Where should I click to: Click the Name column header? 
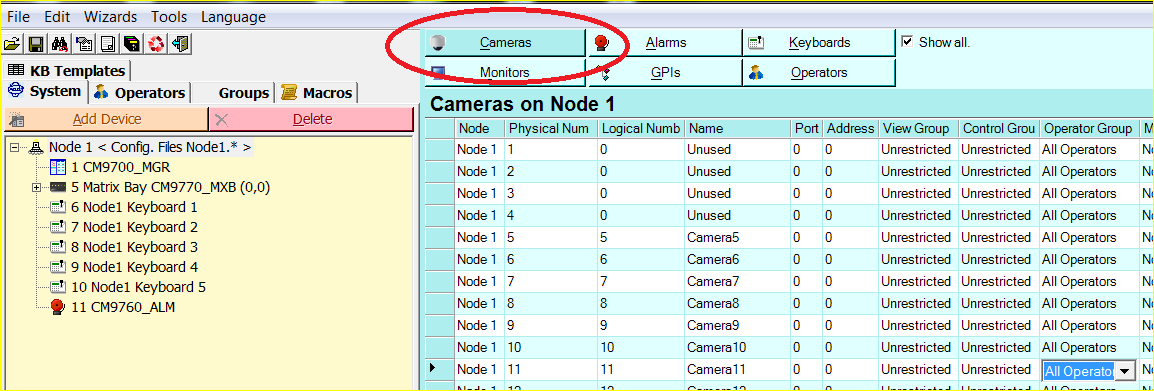(737, 129)
